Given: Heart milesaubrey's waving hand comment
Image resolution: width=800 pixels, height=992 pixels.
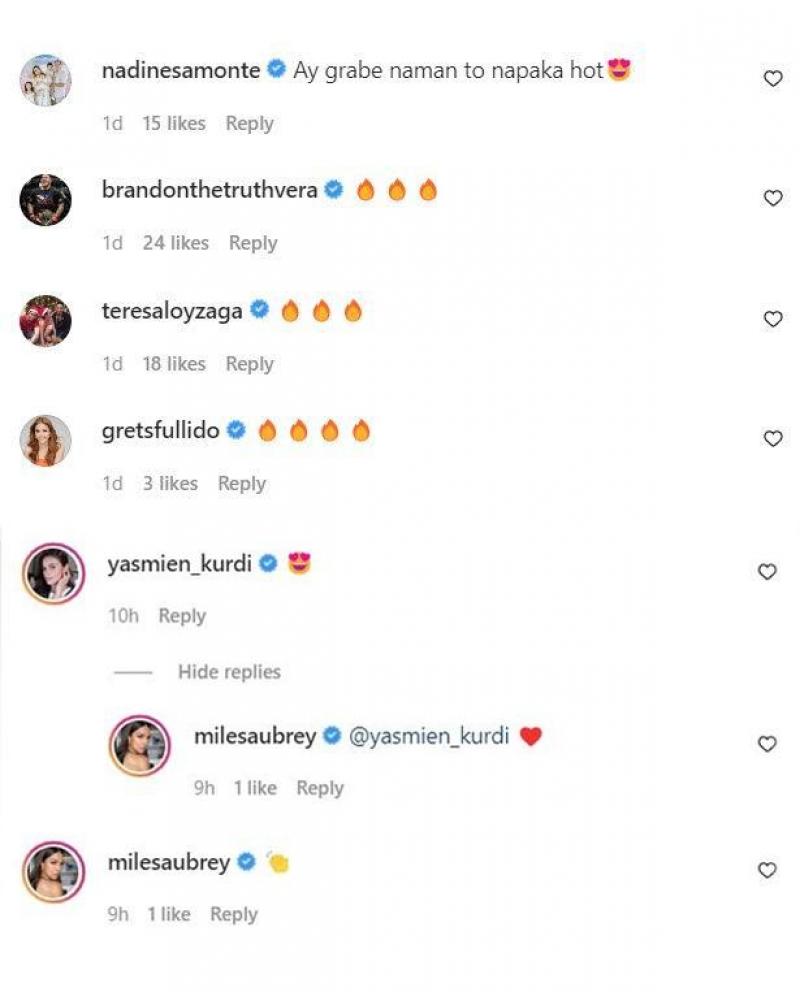Looking at the screenshot, I should point(767,871).
